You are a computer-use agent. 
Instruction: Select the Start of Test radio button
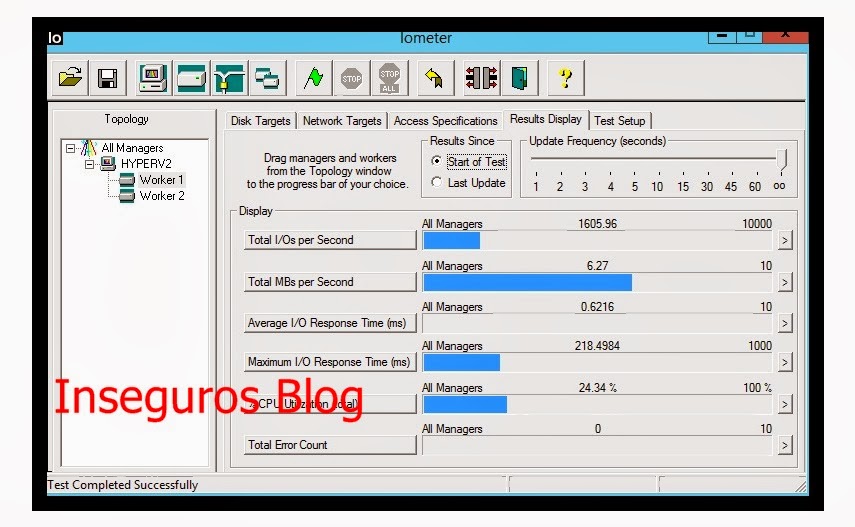[436, 161]
